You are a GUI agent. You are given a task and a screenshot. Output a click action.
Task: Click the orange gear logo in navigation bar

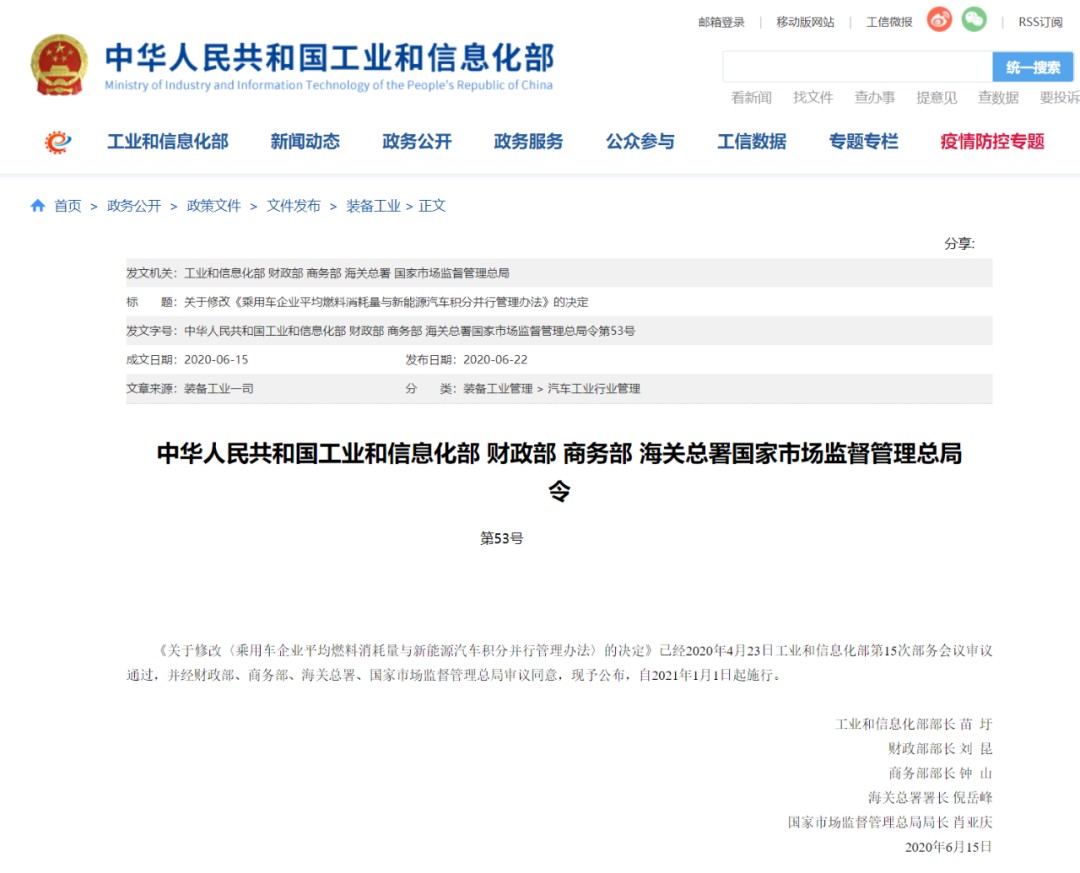point(58,142)
